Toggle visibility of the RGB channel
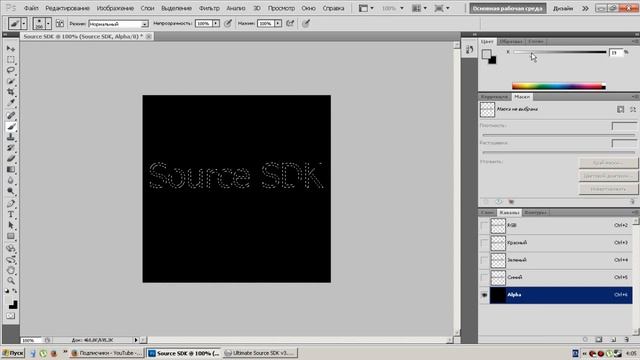Image resolution: width=640 pixels, height=360 pixels. pos(484,225)
